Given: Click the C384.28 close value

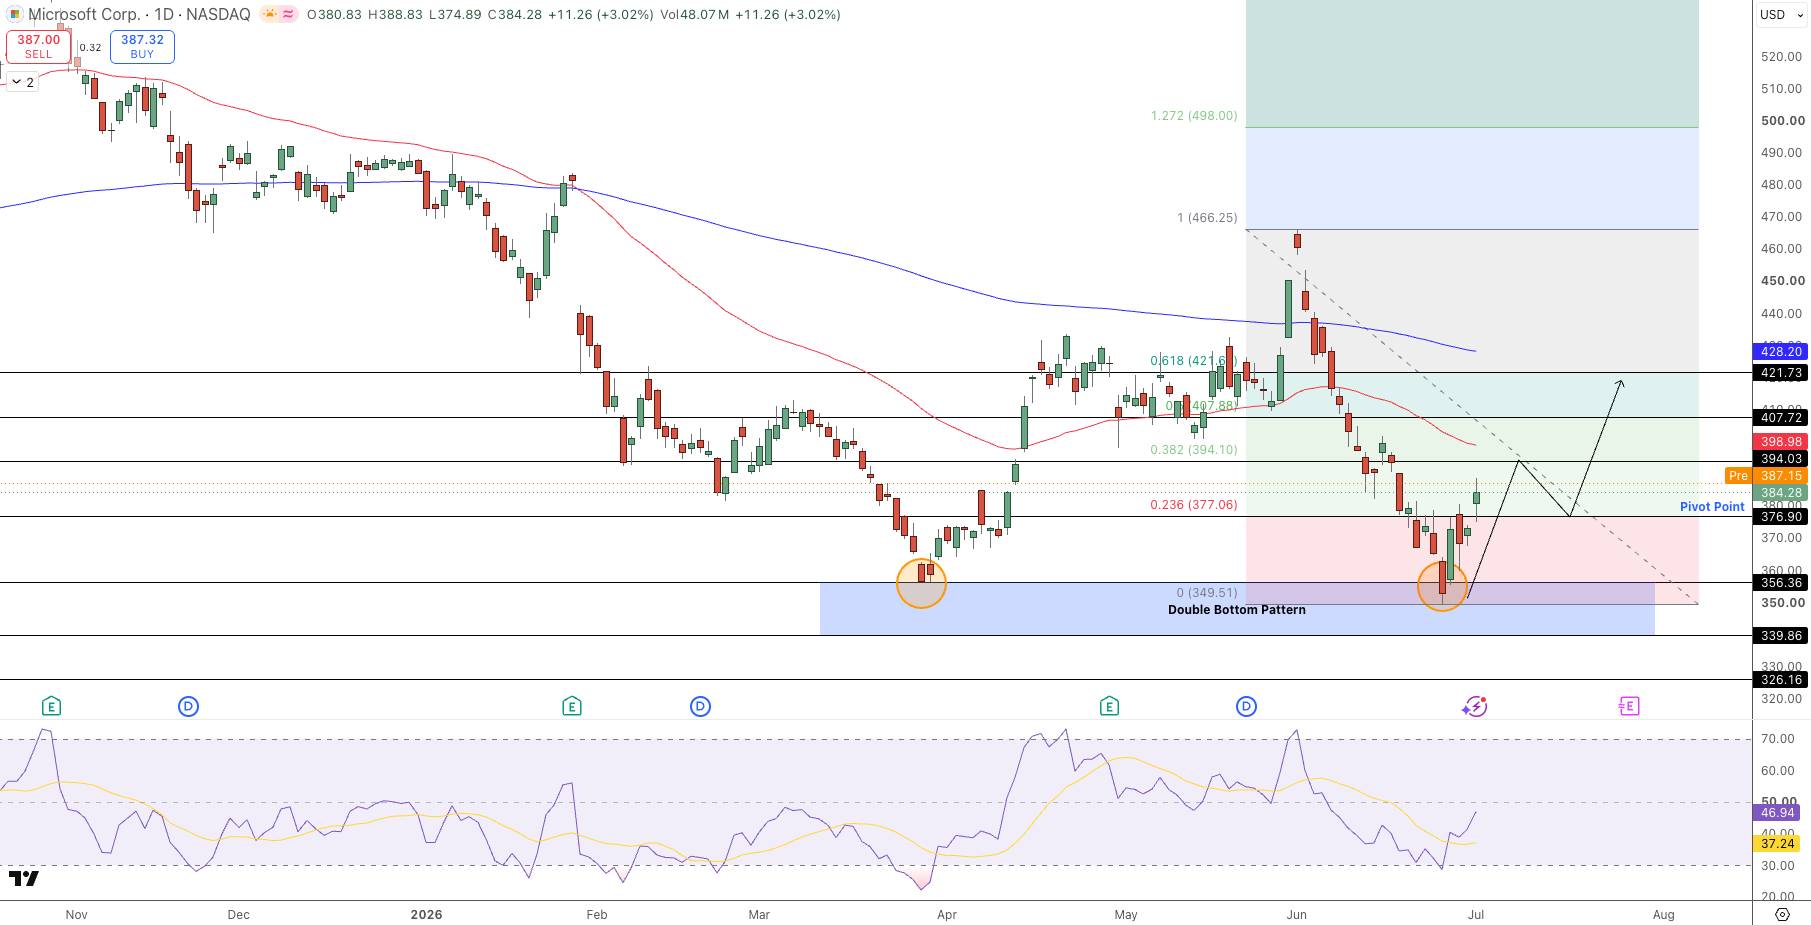Looking at the screenshot, I should tap(514, 15).
